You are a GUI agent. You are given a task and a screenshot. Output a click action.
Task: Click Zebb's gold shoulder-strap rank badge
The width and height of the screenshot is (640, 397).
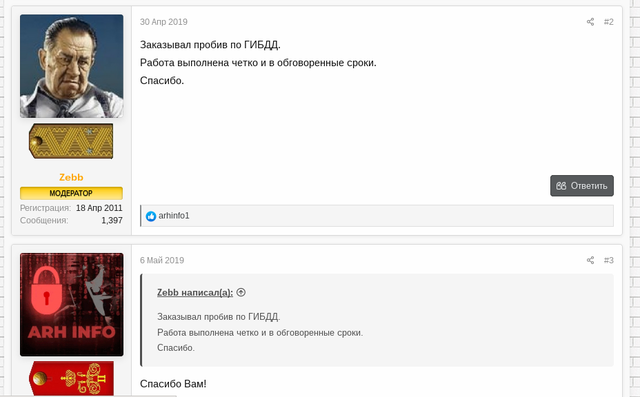coord(71,141)
